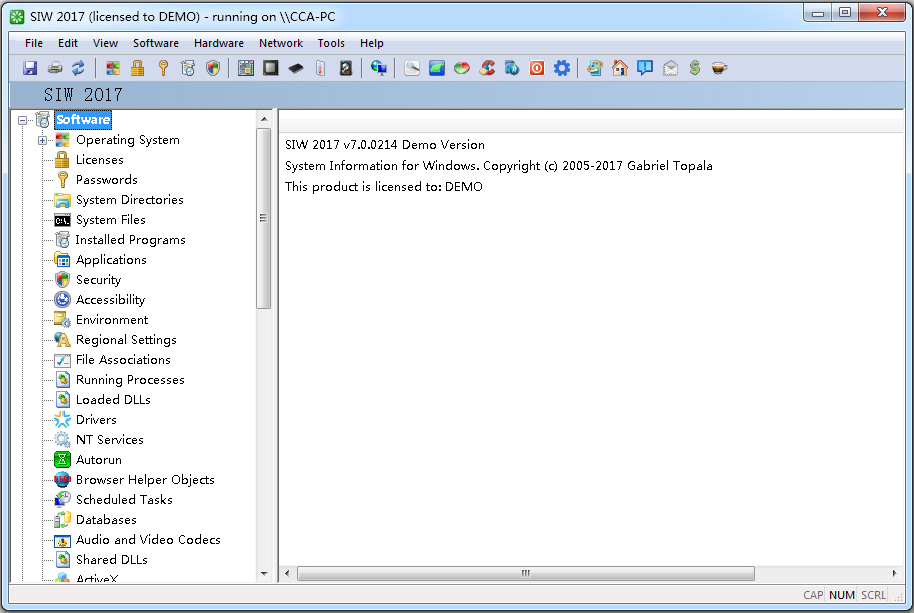Select Drivers in the tree
Screen dimensions: 914x613
(96, 420)
